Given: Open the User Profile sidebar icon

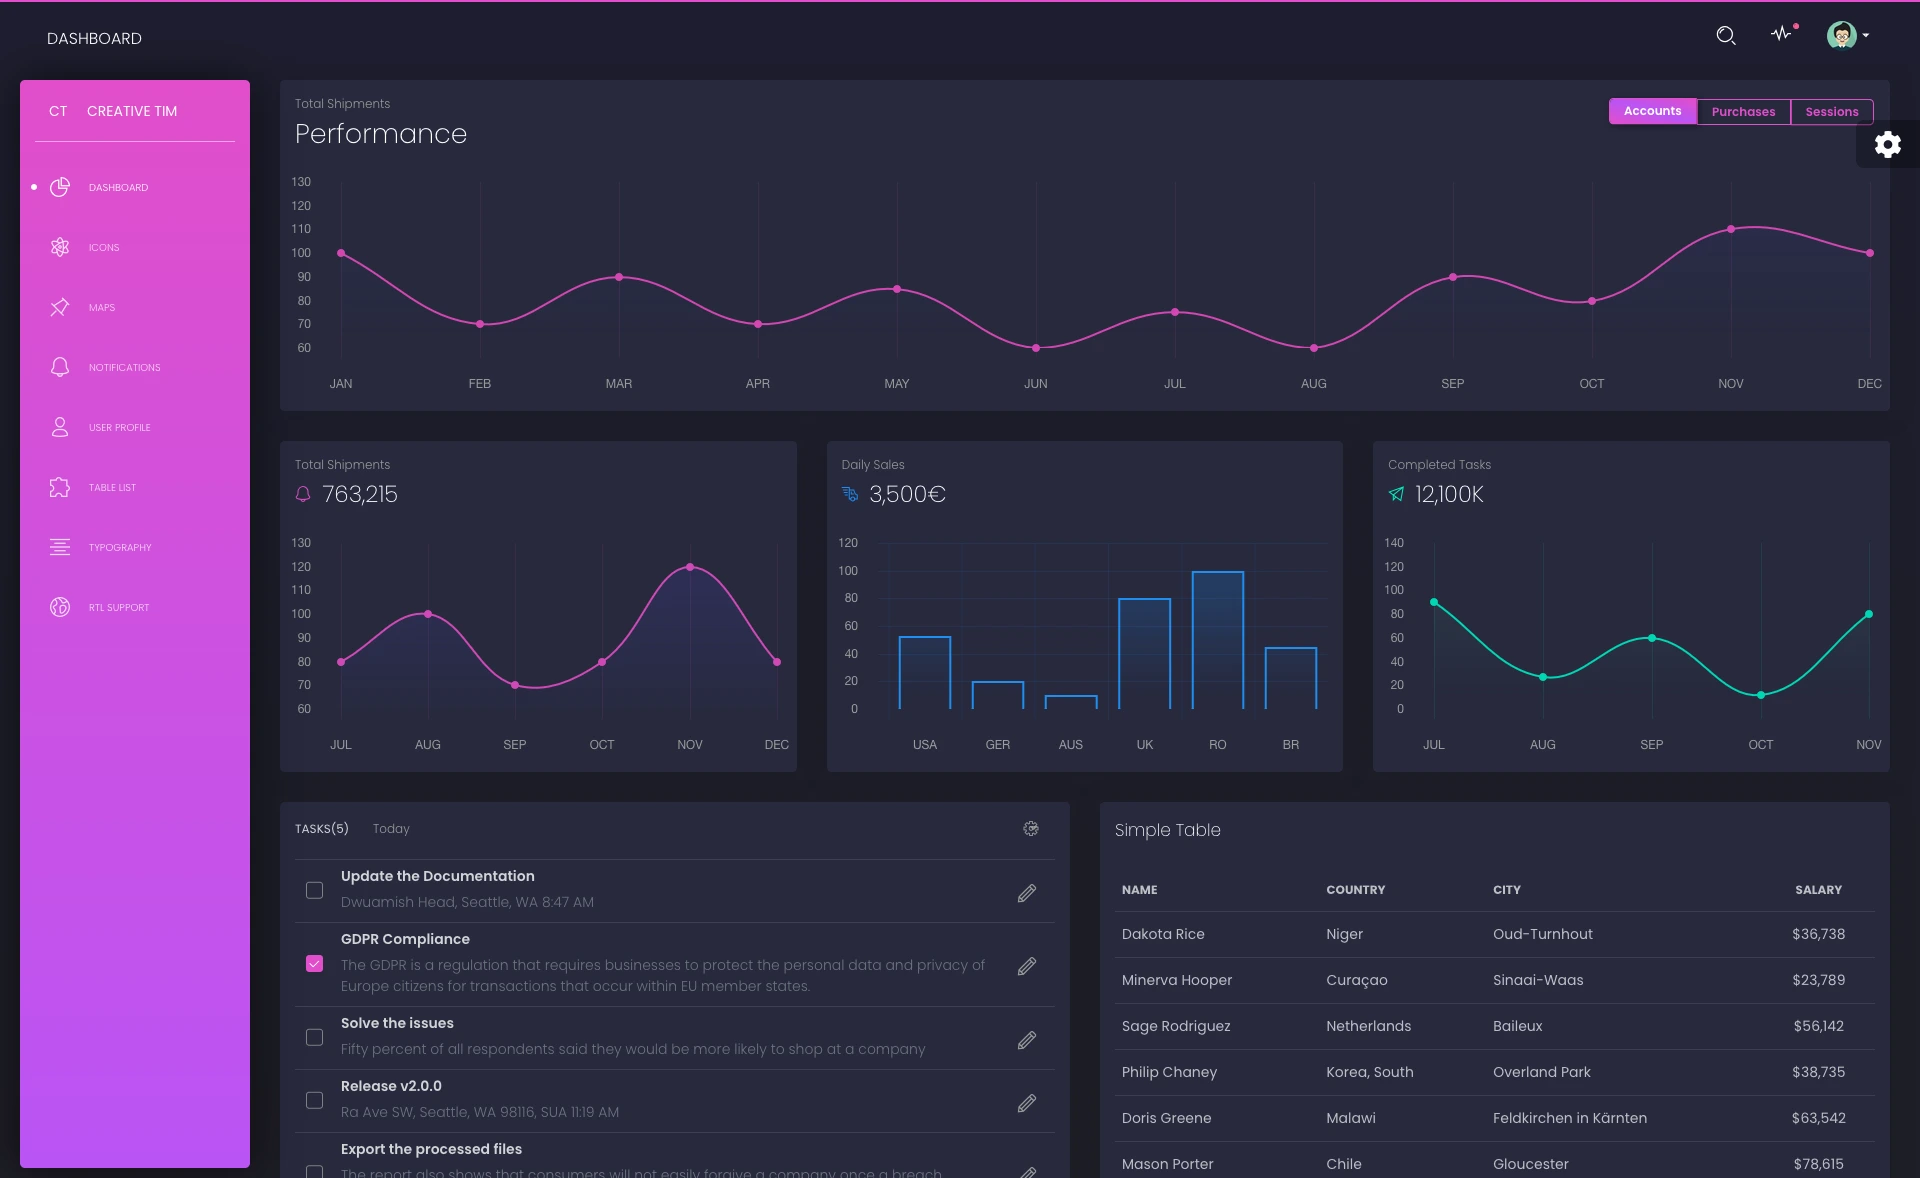Looking at the screenshot, I should point(60,427).
